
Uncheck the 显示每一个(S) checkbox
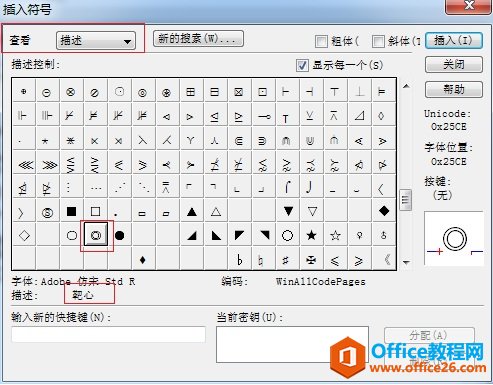pos(302,65)
